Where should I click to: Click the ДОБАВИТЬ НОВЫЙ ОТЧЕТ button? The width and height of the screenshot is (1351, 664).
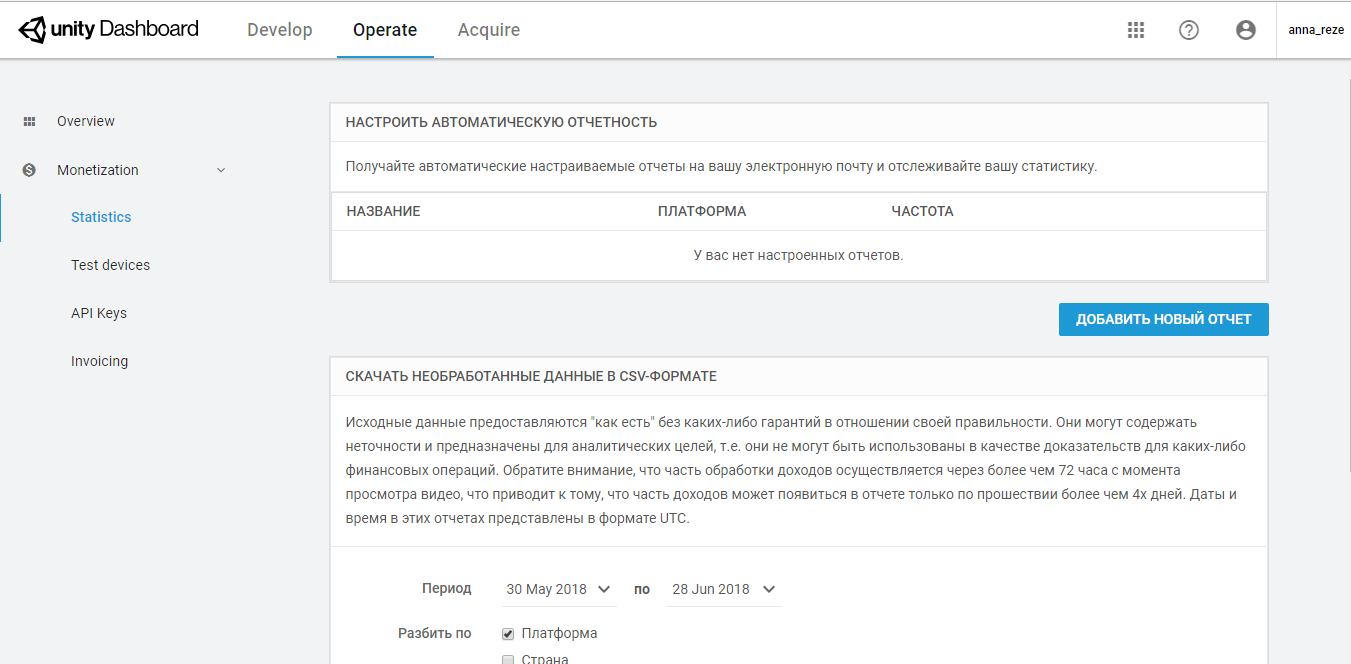point(1163,319)
